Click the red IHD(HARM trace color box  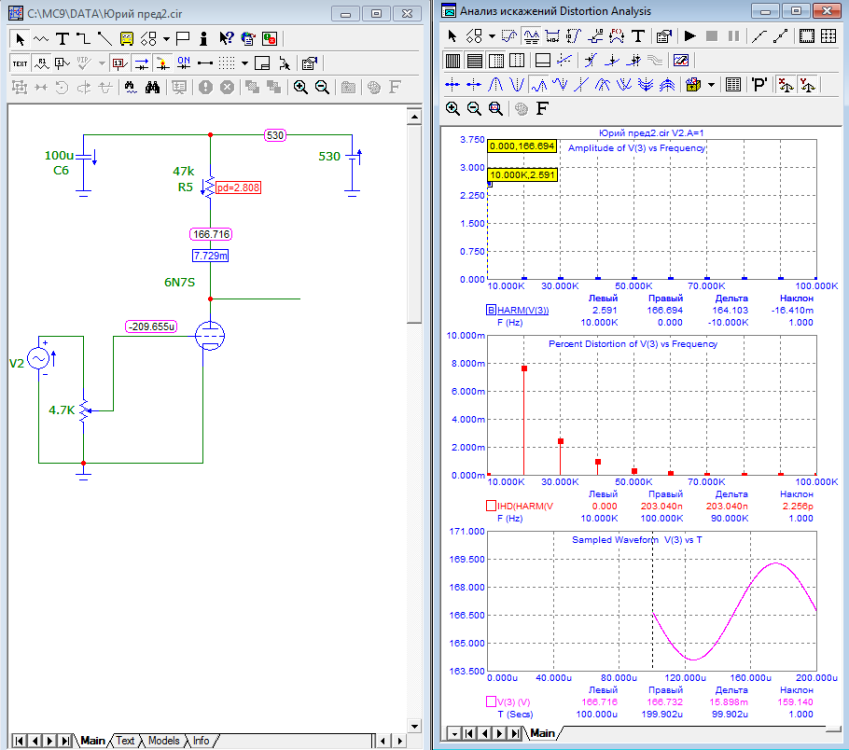(490, 506)
